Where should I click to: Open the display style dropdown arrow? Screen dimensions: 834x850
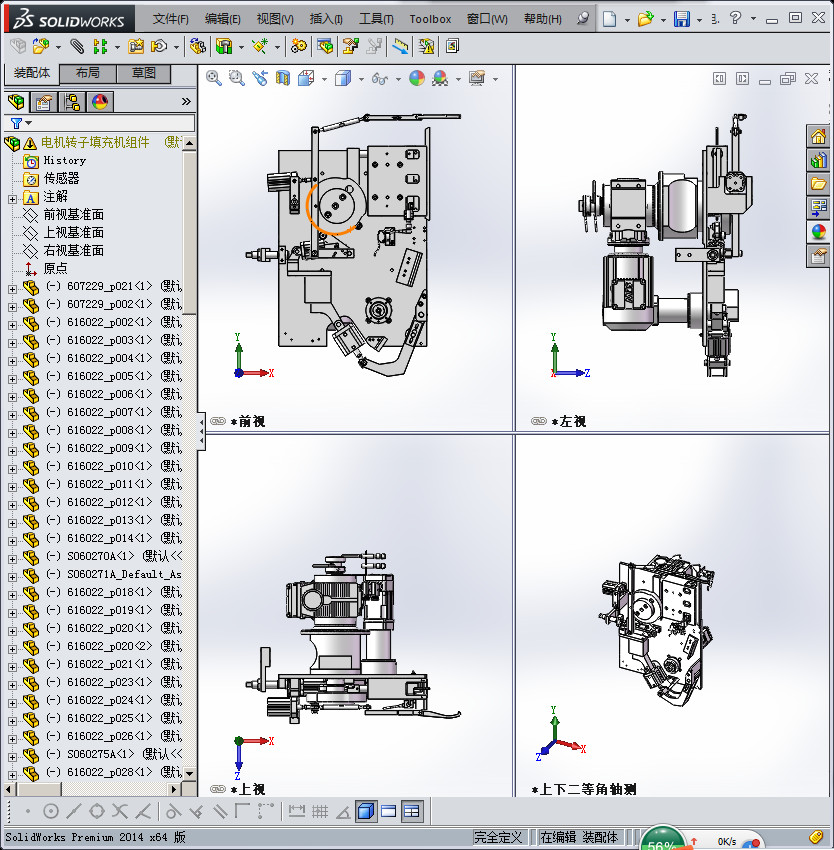(x=362, y=78)
